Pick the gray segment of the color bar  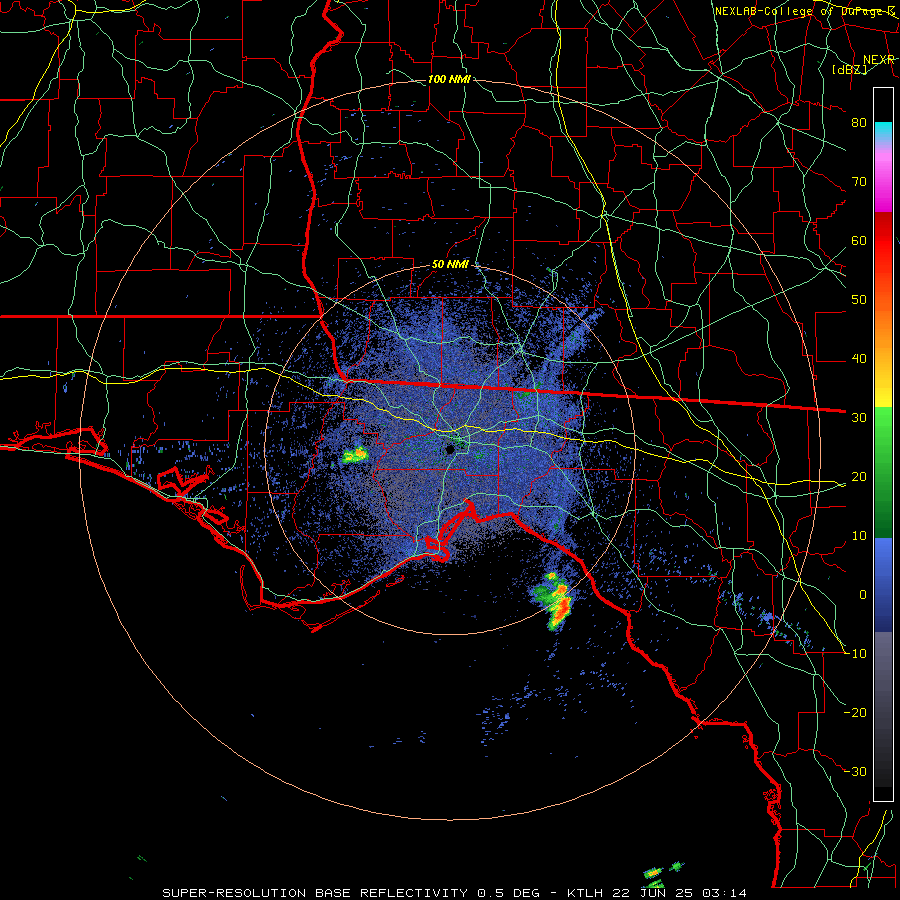(x=883, y=683)
